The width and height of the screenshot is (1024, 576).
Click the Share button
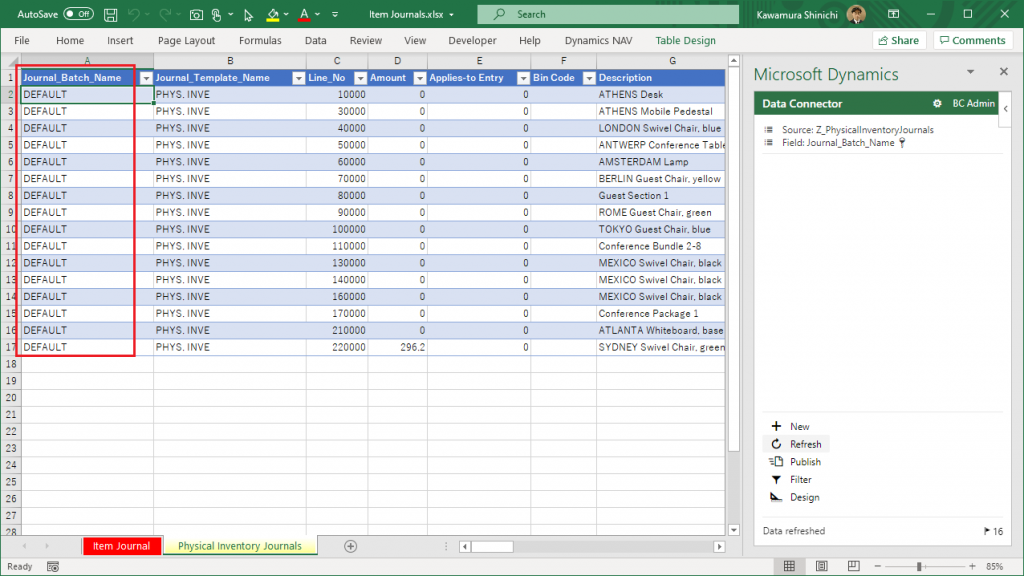899,40
